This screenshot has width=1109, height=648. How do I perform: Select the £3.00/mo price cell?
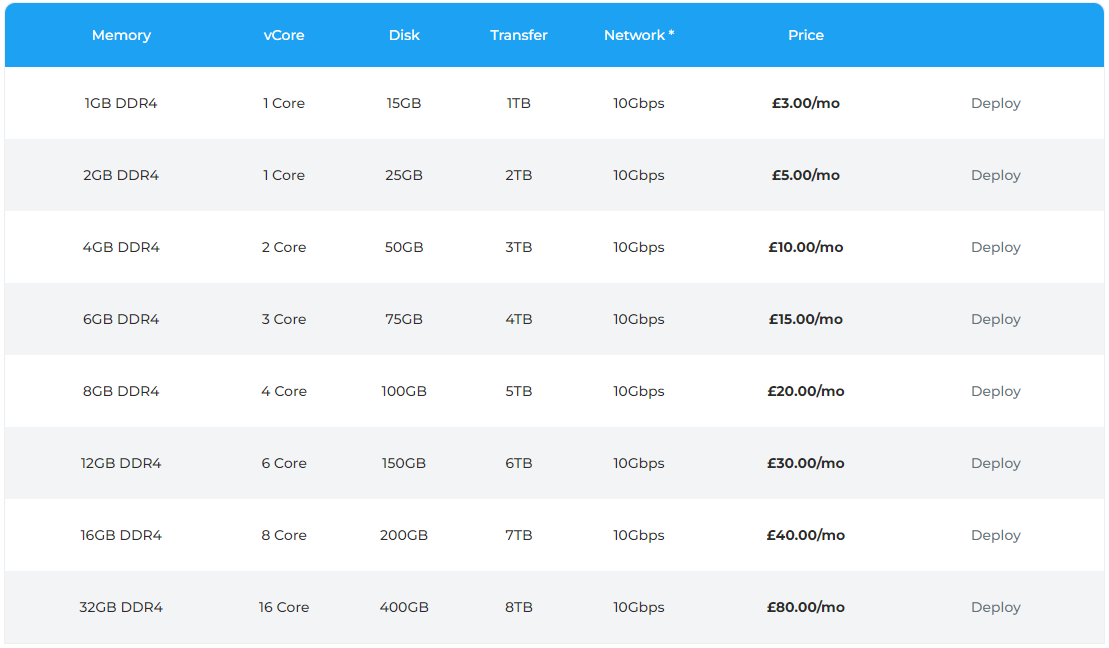[806, 103]
